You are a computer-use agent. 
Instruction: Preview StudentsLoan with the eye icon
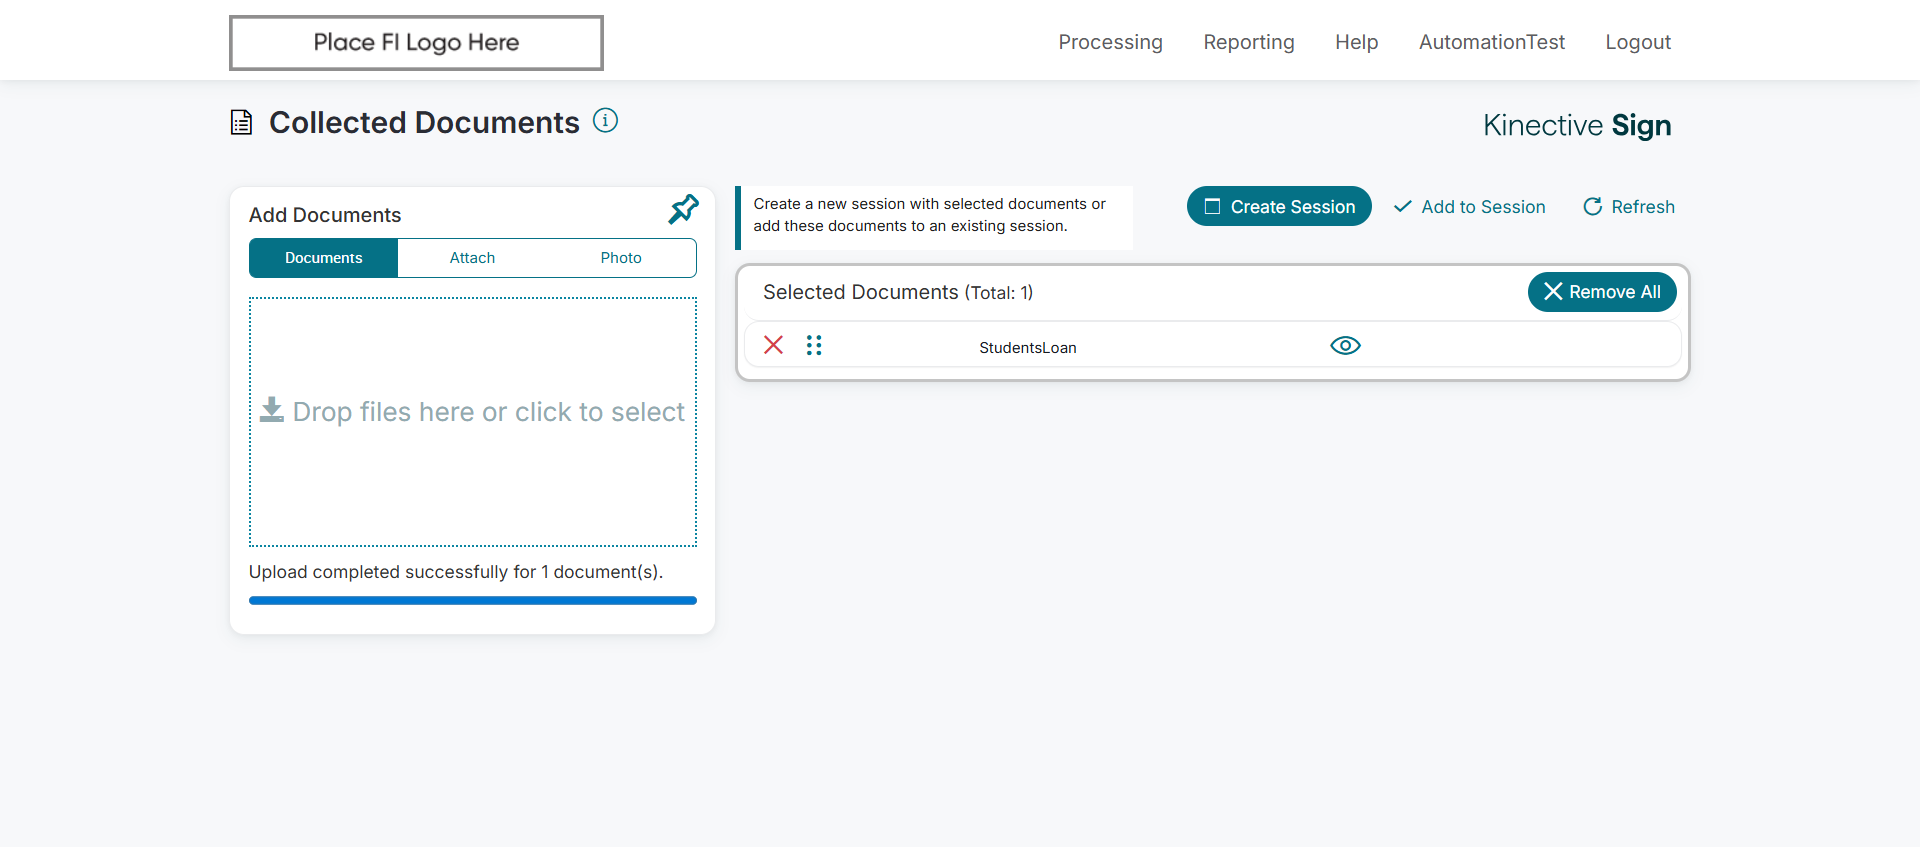click(x=1345, y=345)
